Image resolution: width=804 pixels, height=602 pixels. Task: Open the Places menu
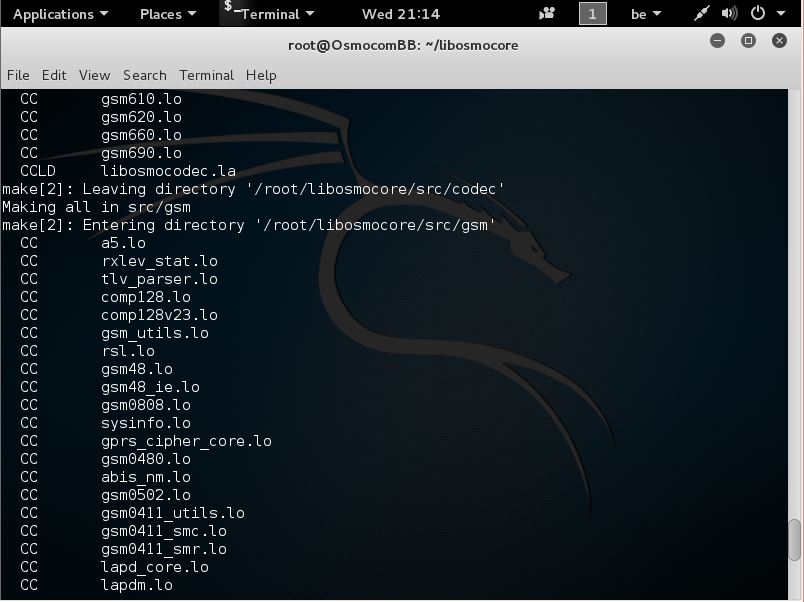click(168, 14)
